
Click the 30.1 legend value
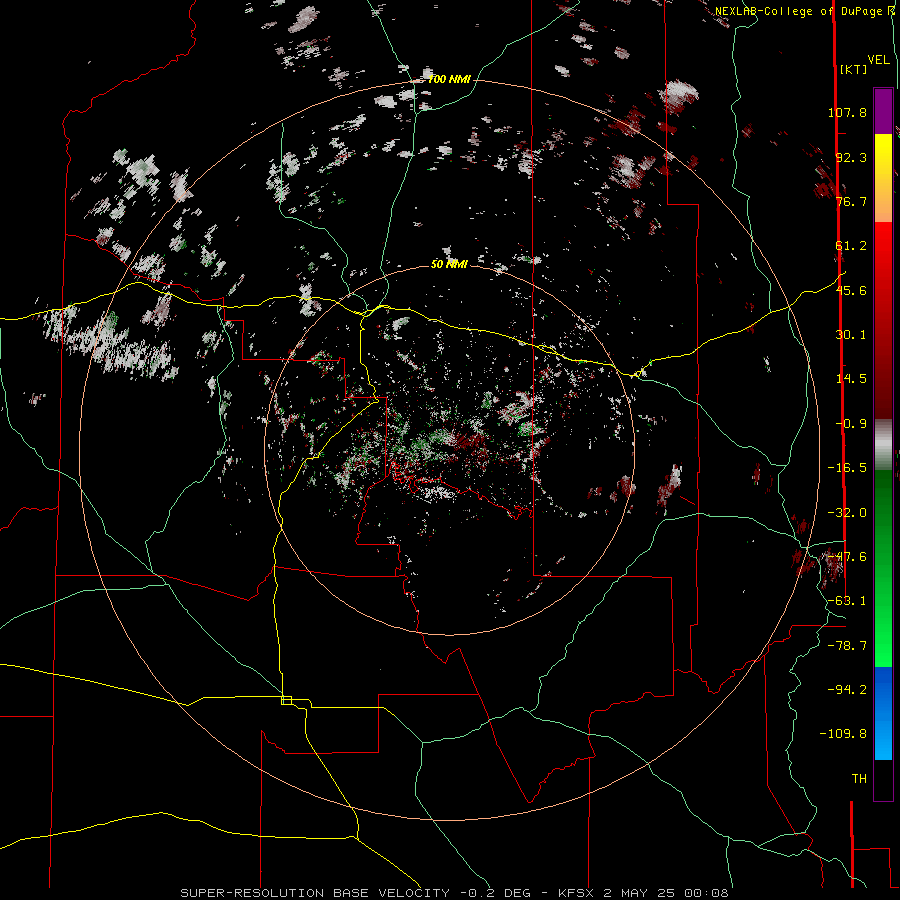tap(851, 335)
